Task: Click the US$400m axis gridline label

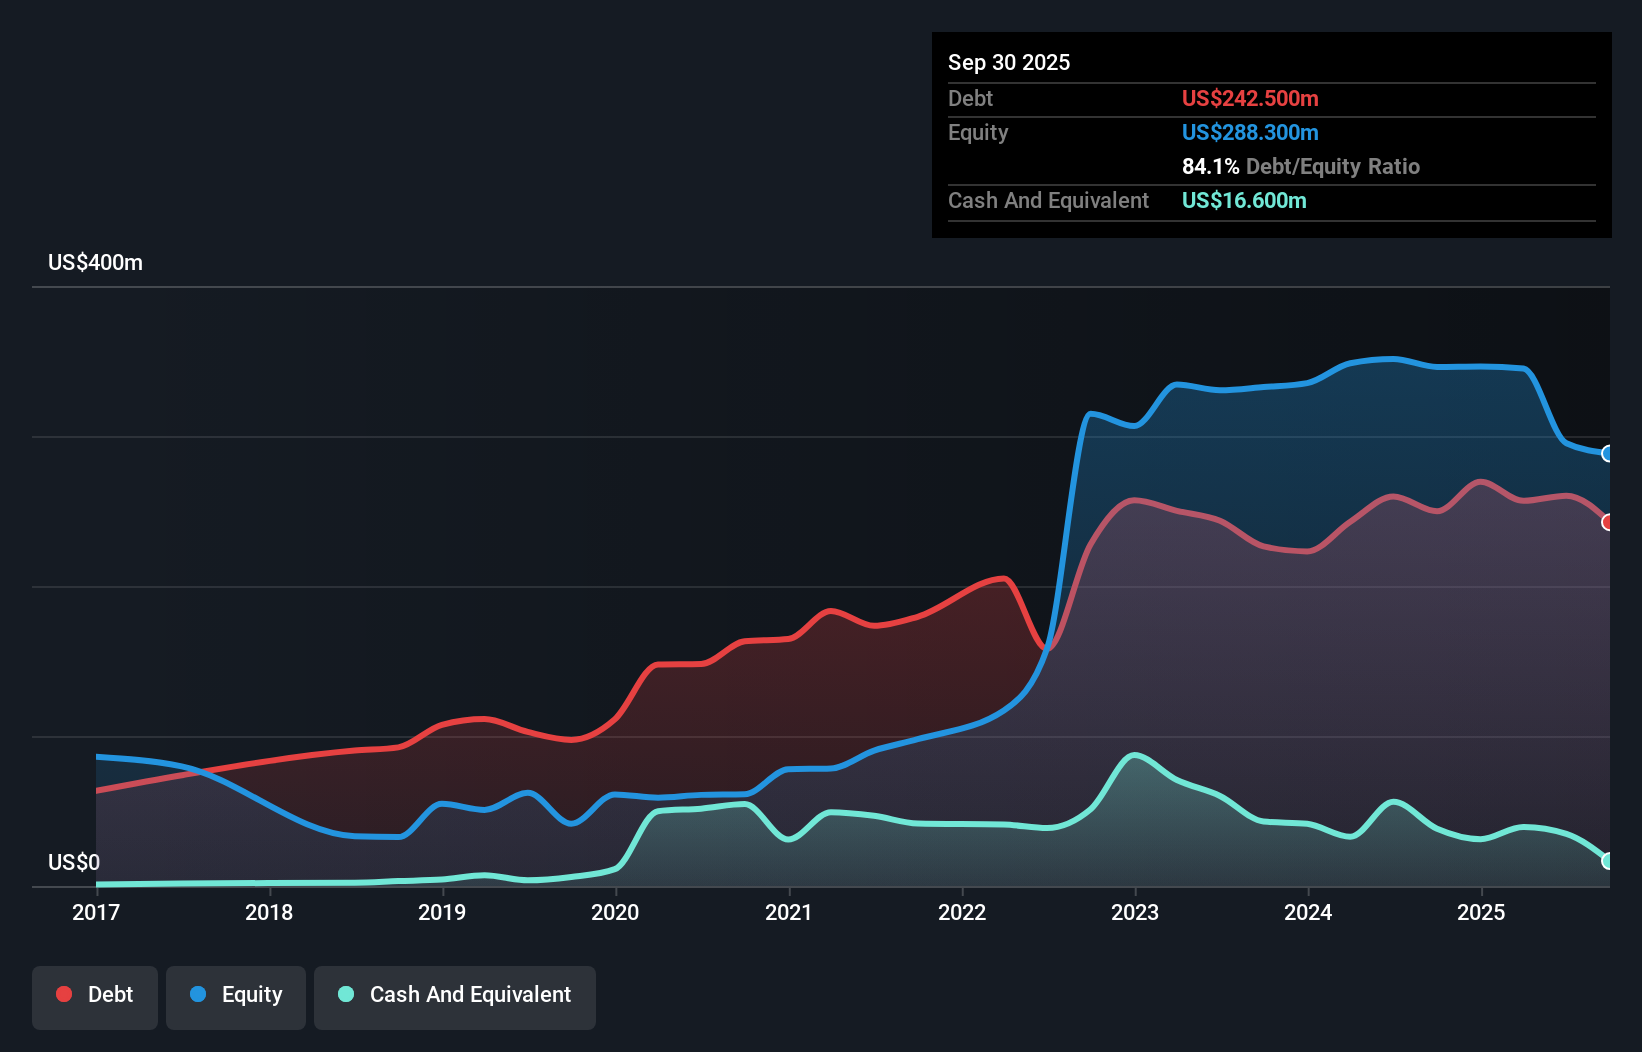Action: click(x=95, y=262)
